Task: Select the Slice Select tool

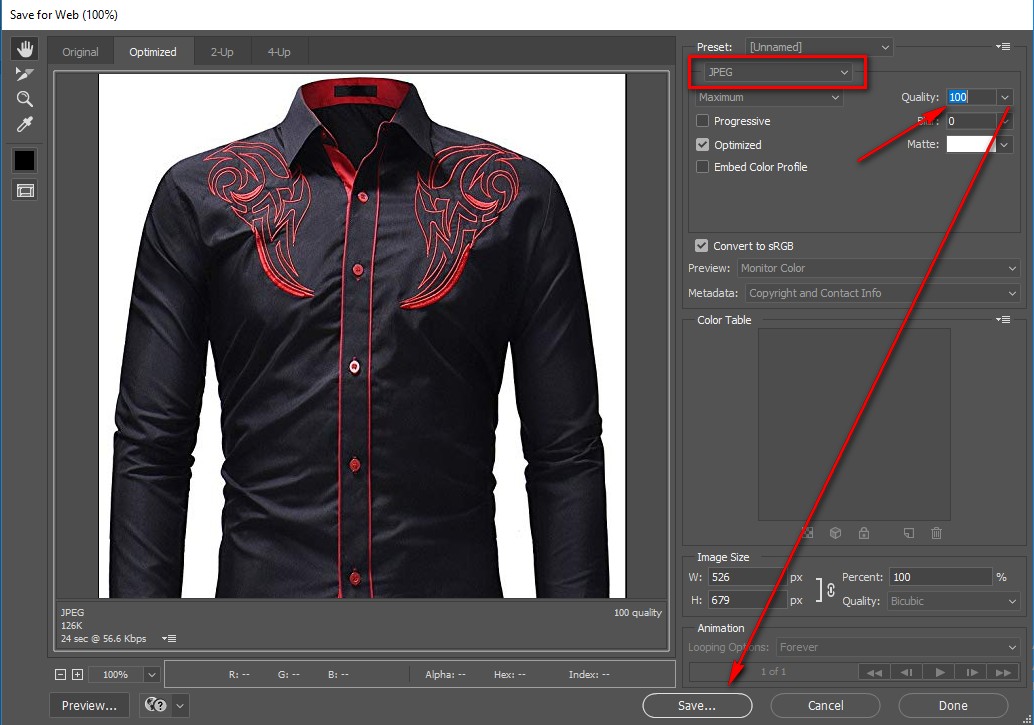Action: pyautogui.click(x=25, y=74)
